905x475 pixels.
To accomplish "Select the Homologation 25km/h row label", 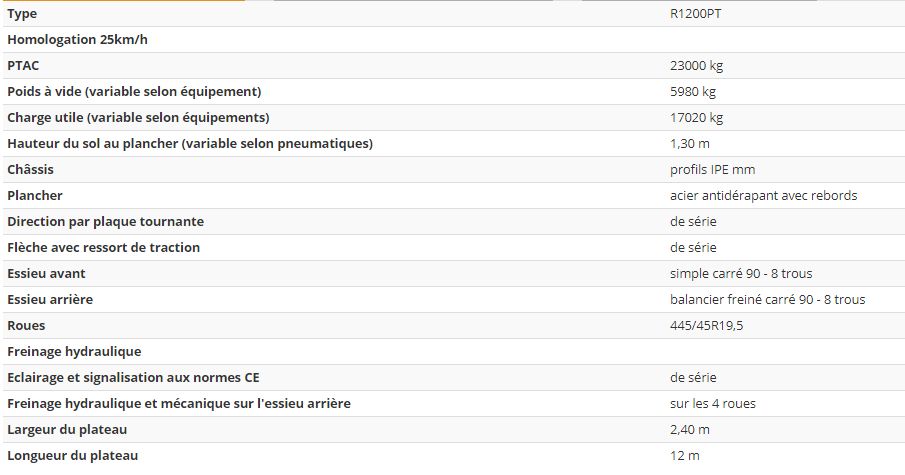I will tap(76, 40).
